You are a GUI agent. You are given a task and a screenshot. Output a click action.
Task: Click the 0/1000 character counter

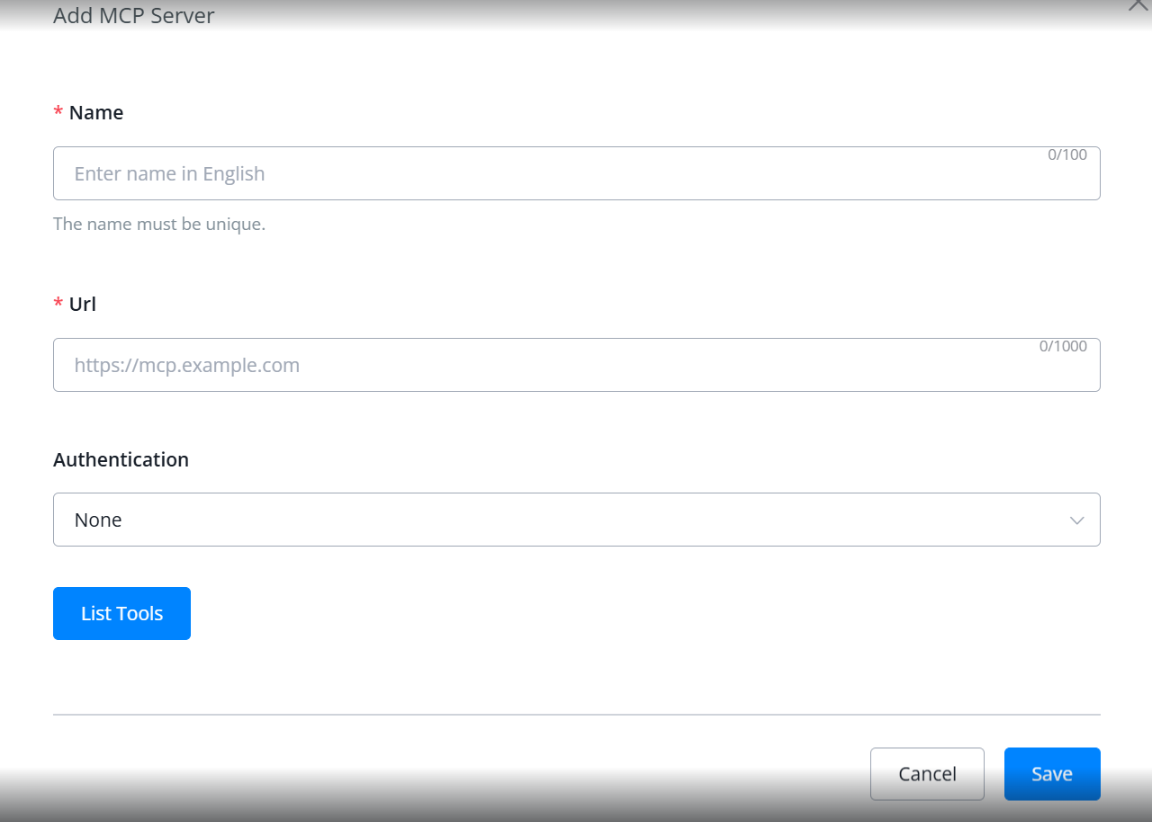[x=1063, y=346]
